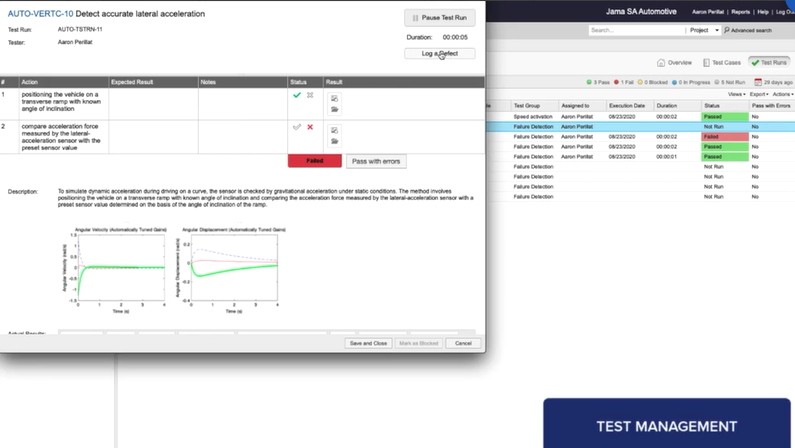Open step 2 result attachment folder icon
This screenshot has width=795, height=448.
pos(335,141)
